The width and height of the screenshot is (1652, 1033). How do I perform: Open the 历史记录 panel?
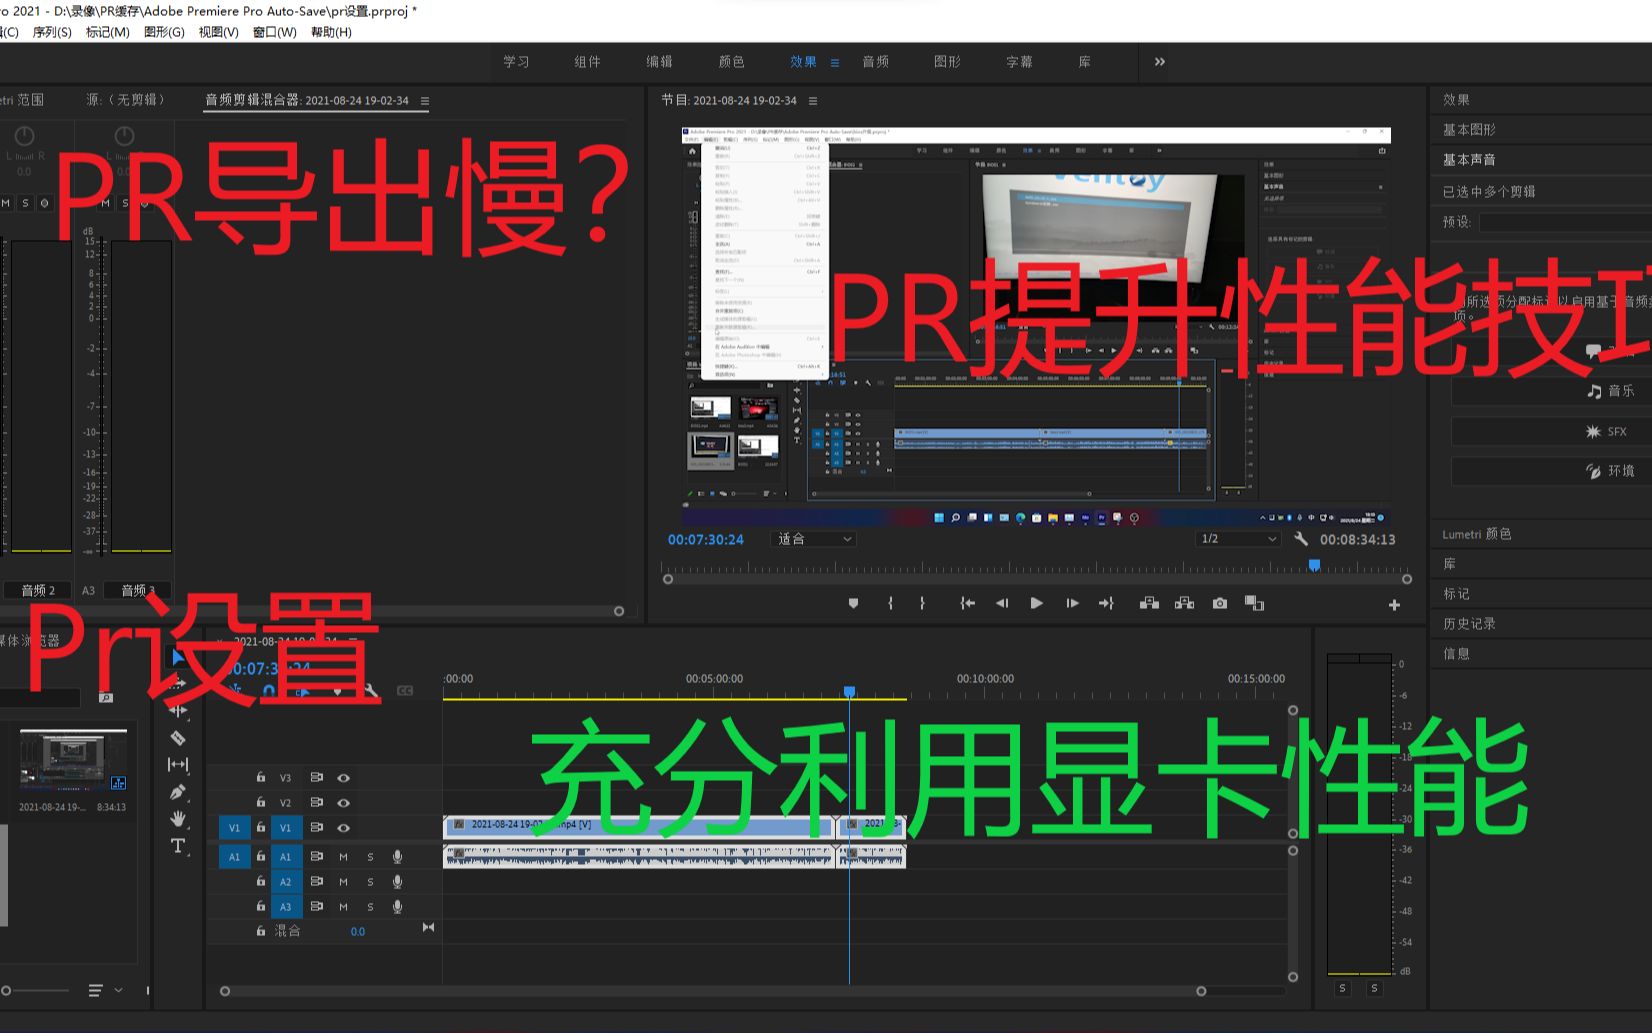tap(1469, 624)
